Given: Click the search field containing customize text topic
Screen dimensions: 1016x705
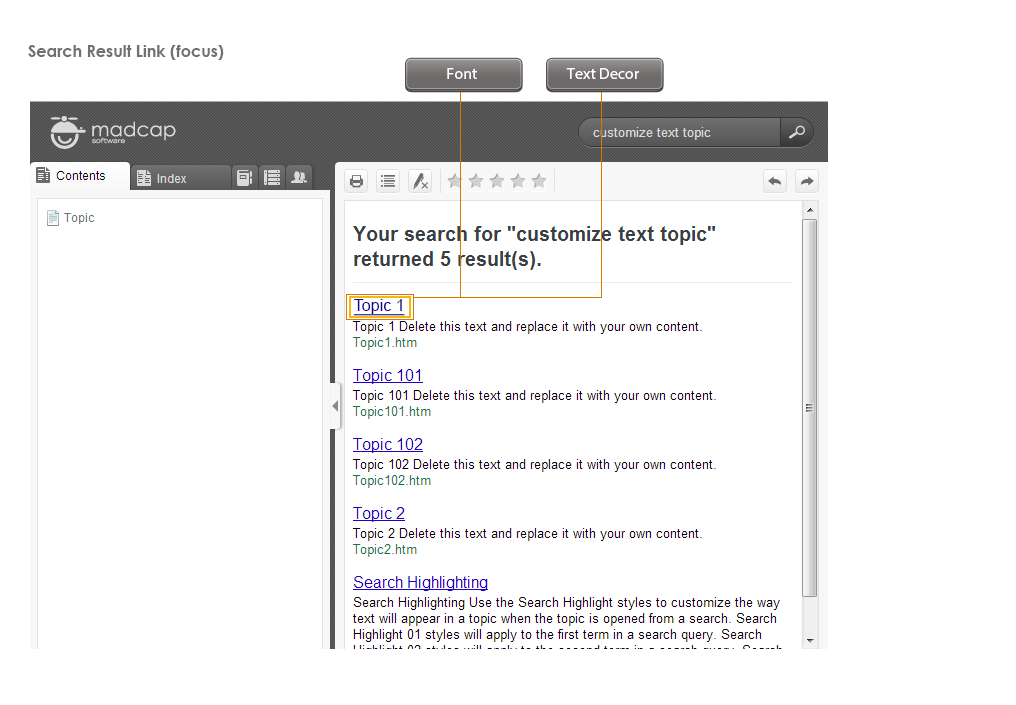Looking at the screenshot, I should click(x=680, y=132).
